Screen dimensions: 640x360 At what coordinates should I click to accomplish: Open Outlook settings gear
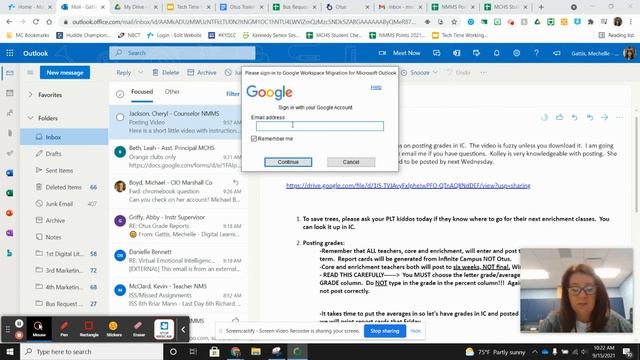[516, 53]
